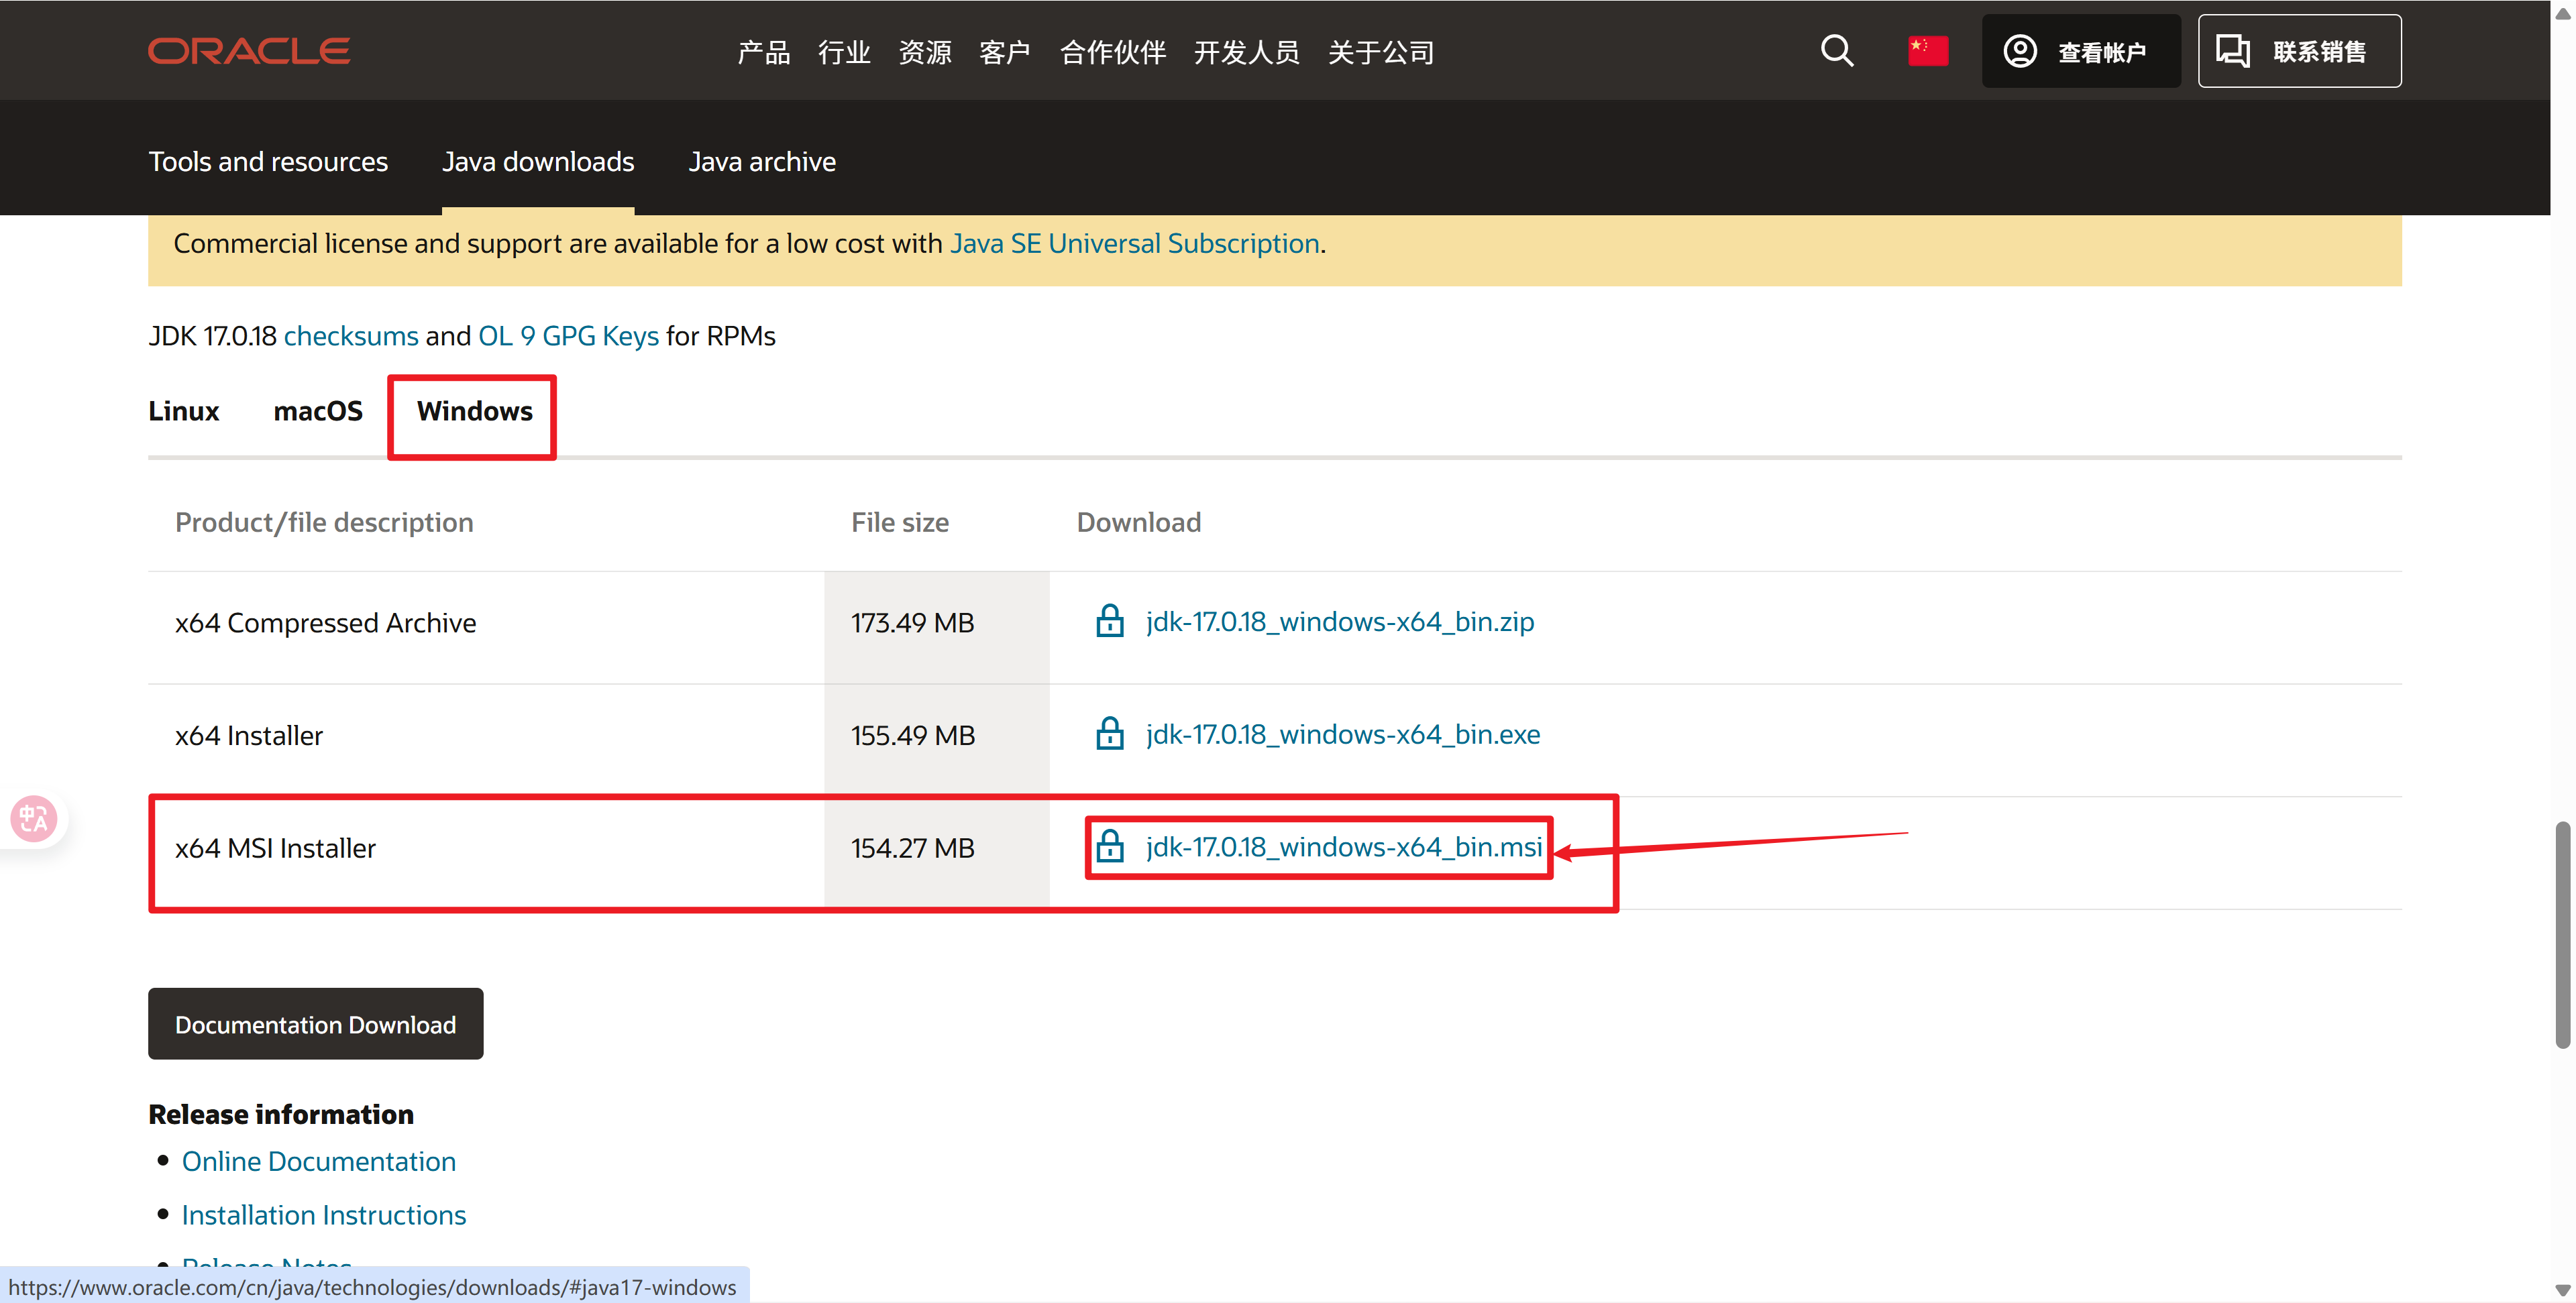Download jdk-17.0.18_windows-x64_bin.exe
This screenshot has height=1303, width=2576.
(x=1343, y=734)
